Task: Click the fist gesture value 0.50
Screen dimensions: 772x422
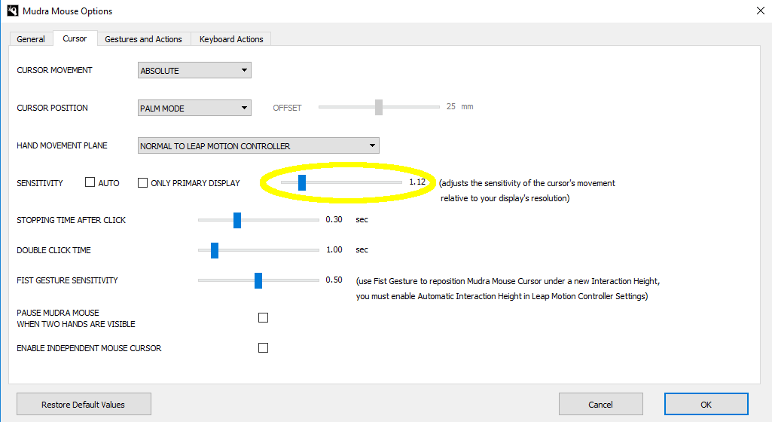Action: click(334, 280)
